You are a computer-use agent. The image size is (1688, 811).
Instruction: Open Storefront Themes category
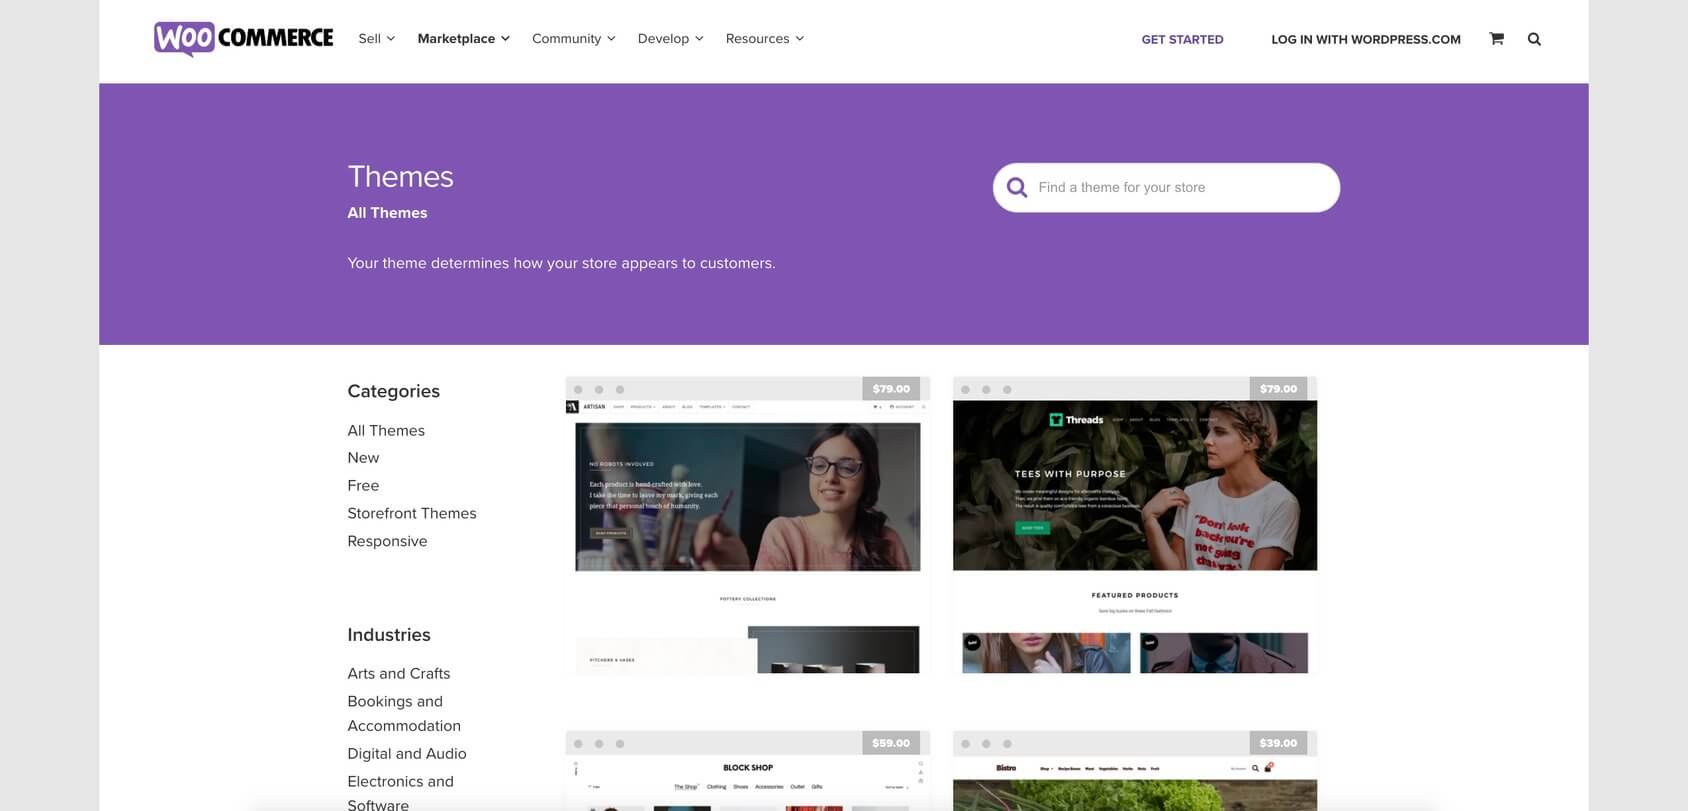click(412, 513)
